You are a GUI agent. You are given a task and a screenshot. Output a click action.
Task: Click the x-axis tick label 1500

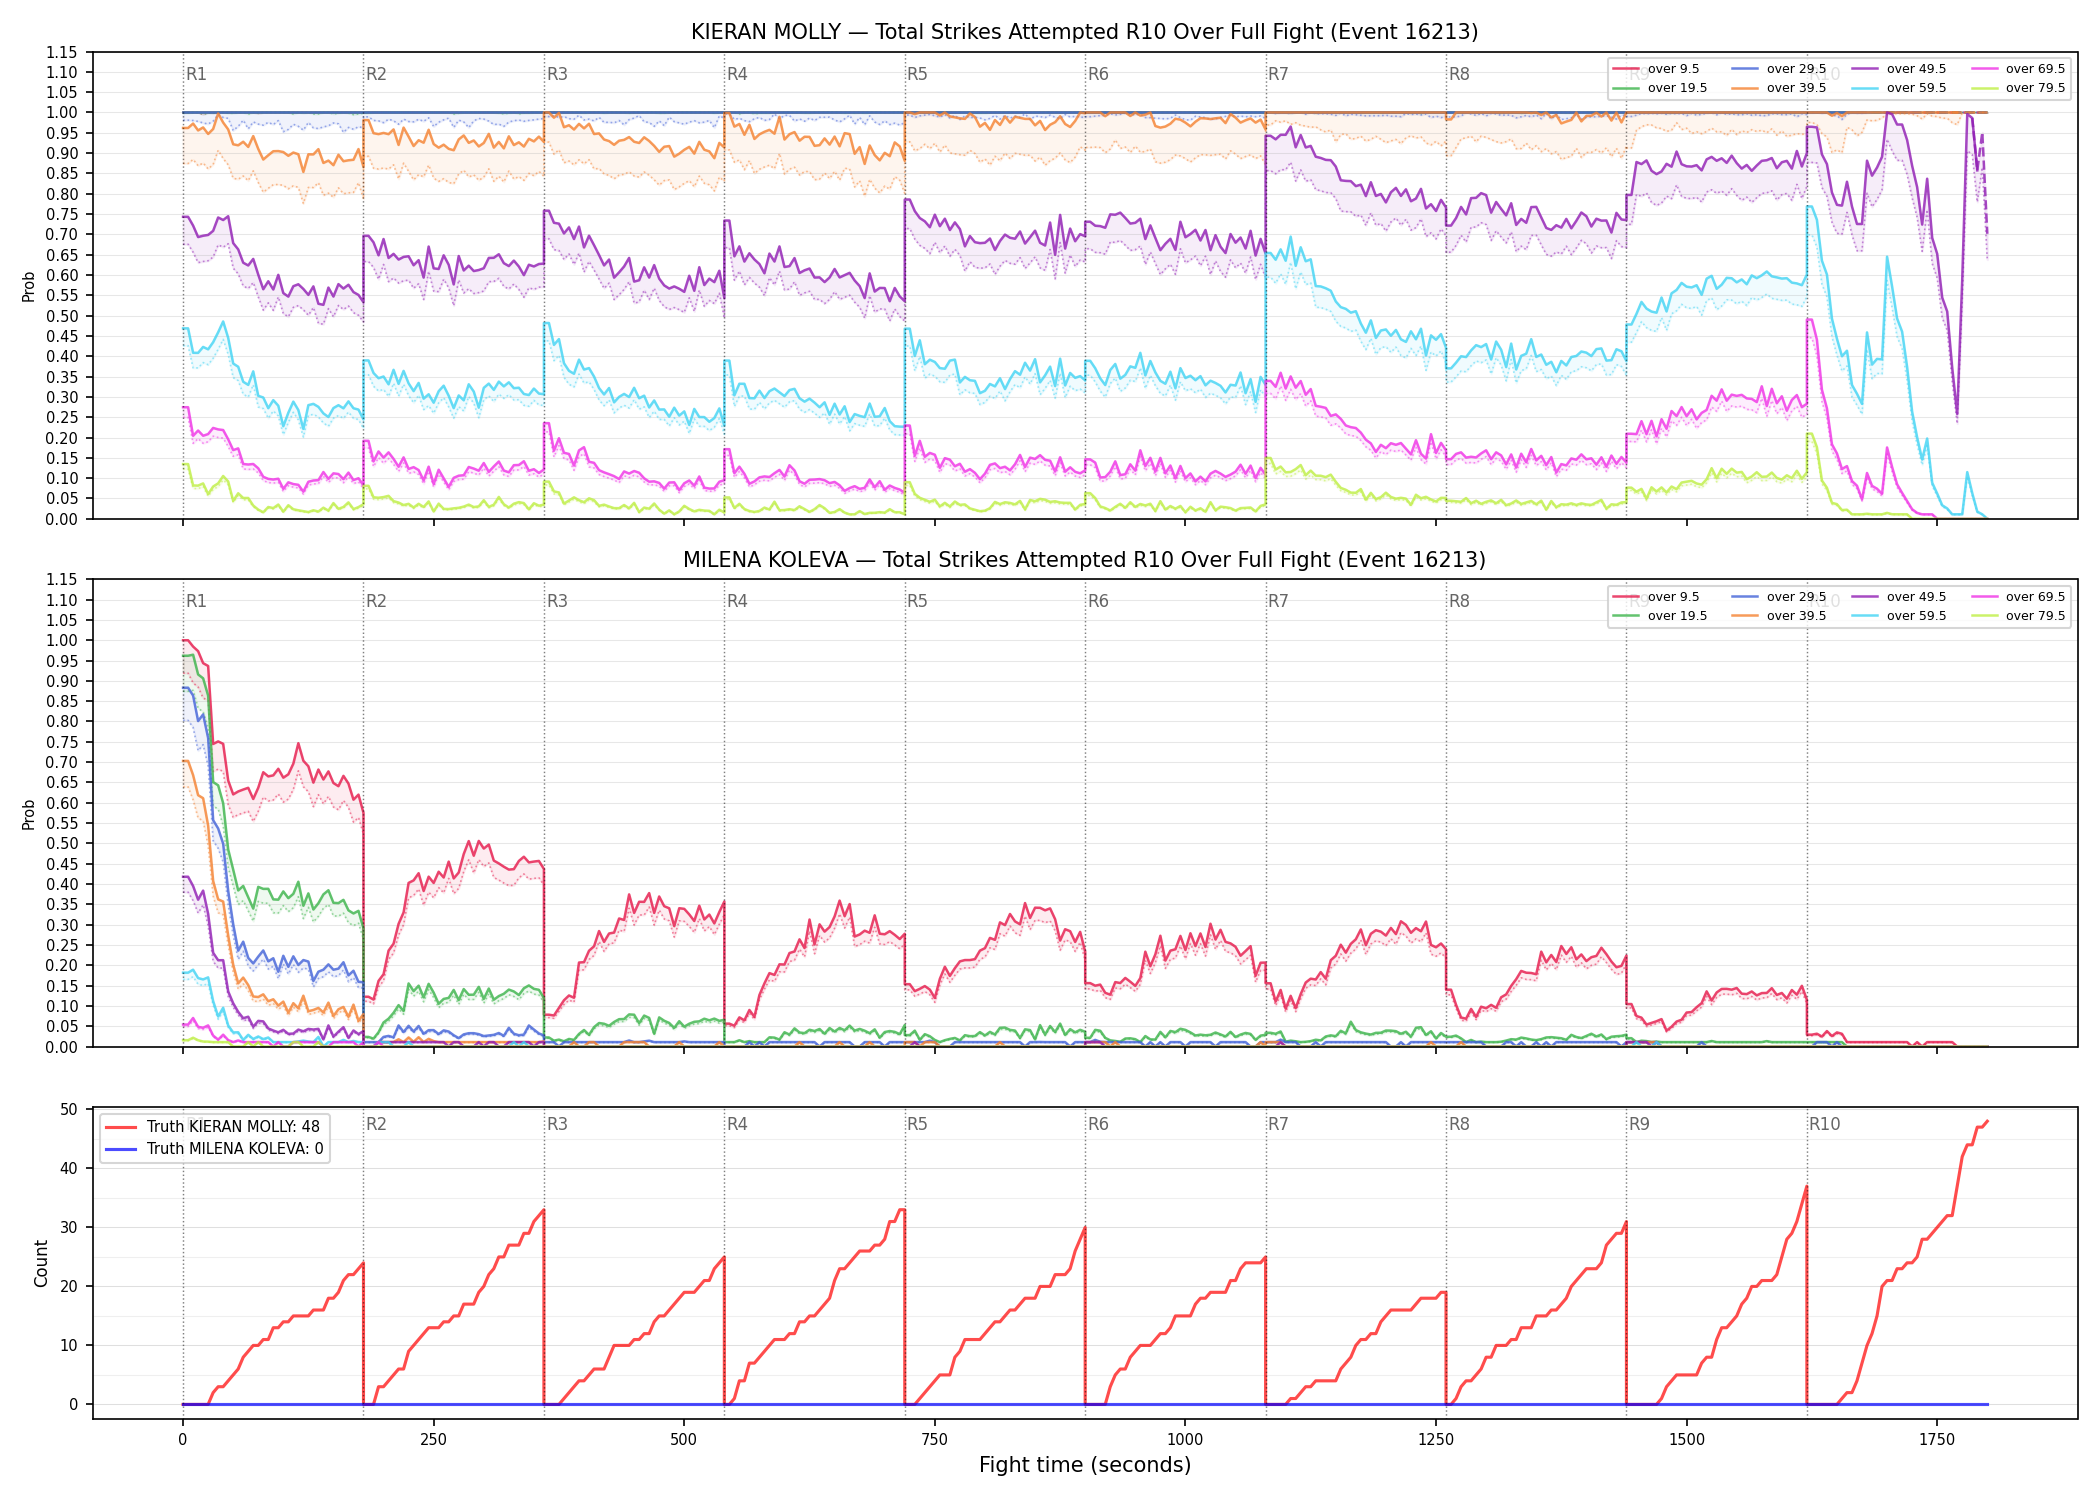click(1687, 1440)
